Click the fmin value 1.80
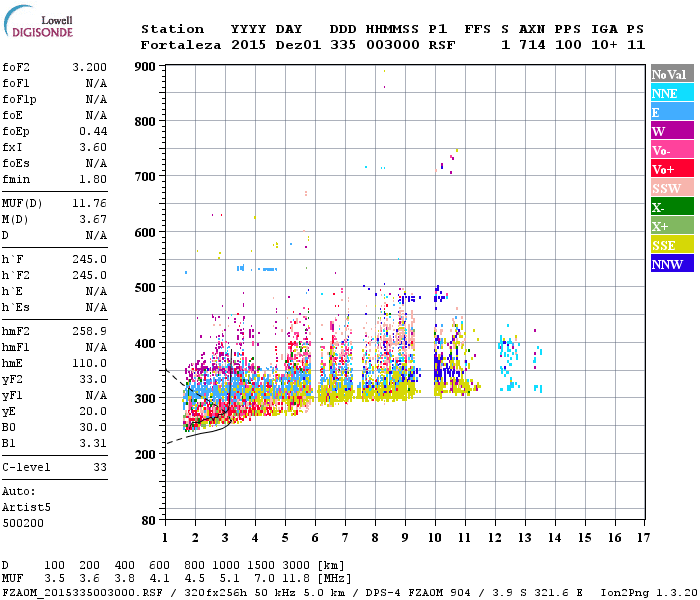Image resolution: width=700 pixels, height=600 pixels. pos(93,179)
